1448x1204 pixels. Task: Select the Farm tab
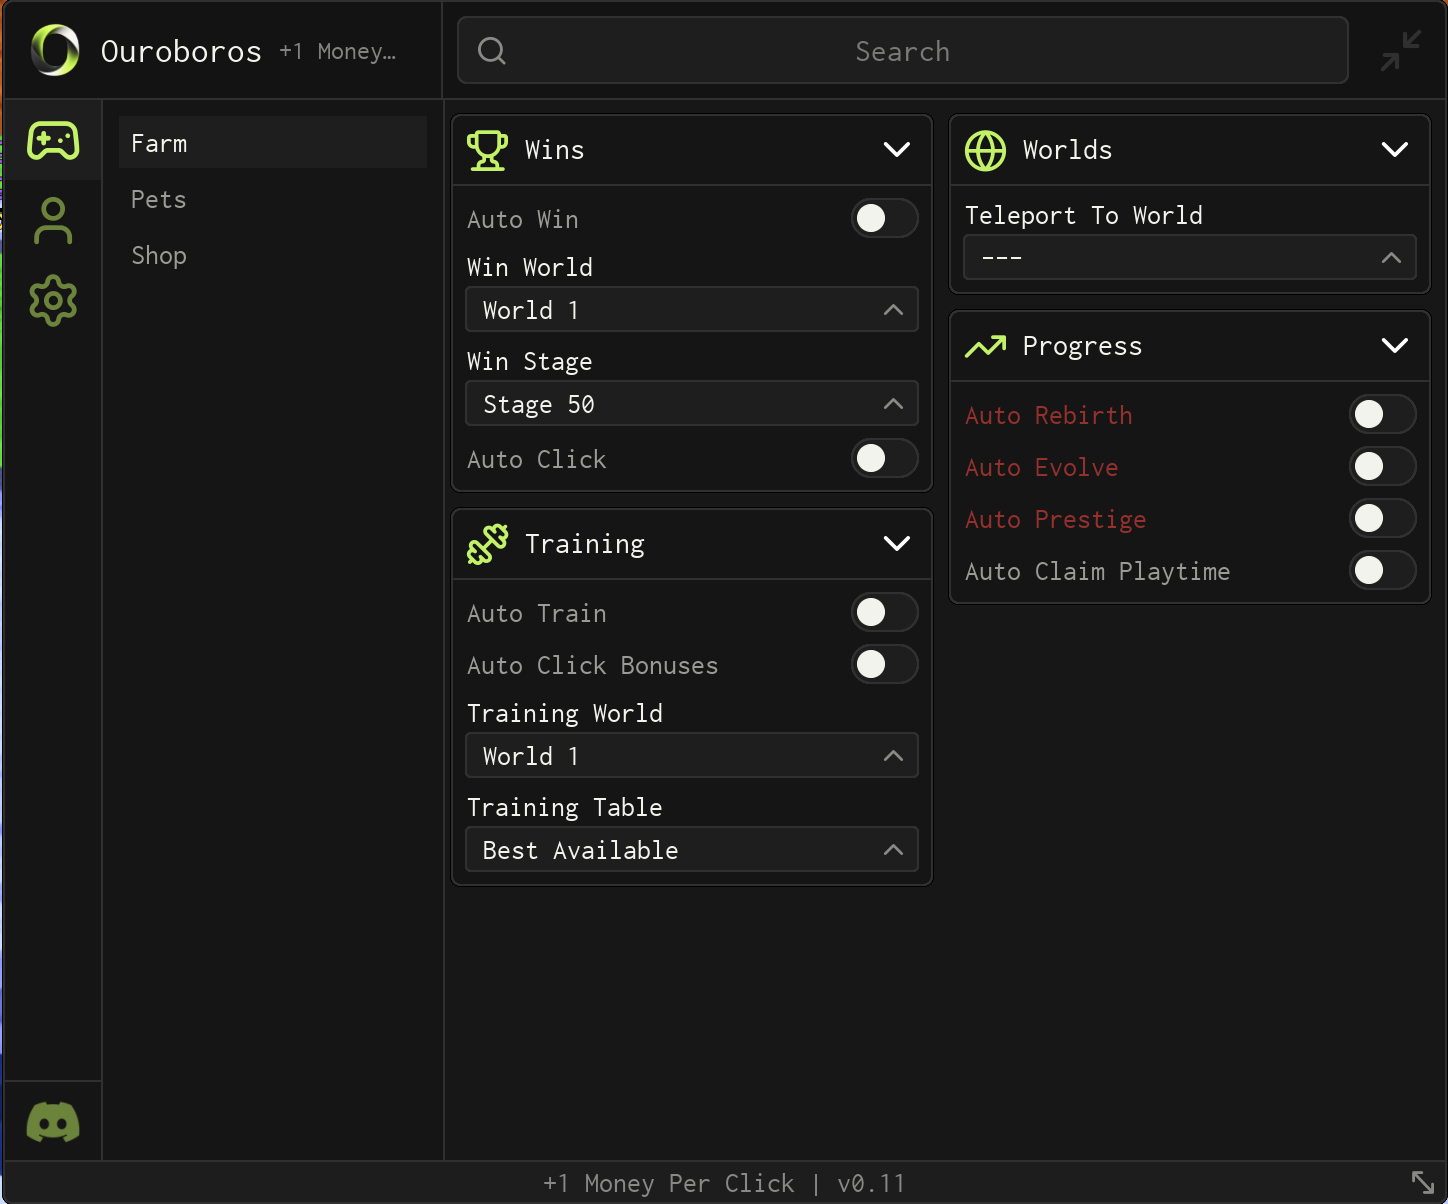273,143
